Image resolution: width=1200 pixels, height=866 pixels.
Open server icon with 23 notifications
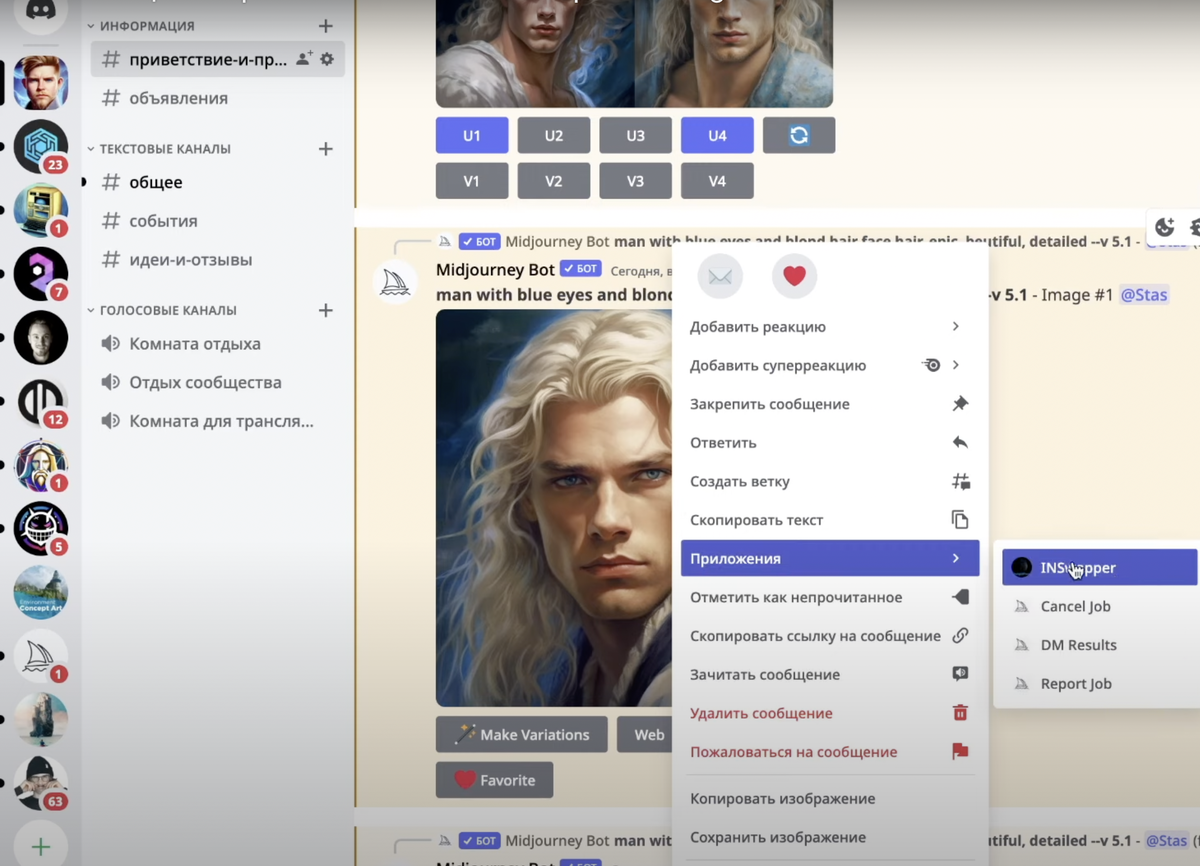41,147
